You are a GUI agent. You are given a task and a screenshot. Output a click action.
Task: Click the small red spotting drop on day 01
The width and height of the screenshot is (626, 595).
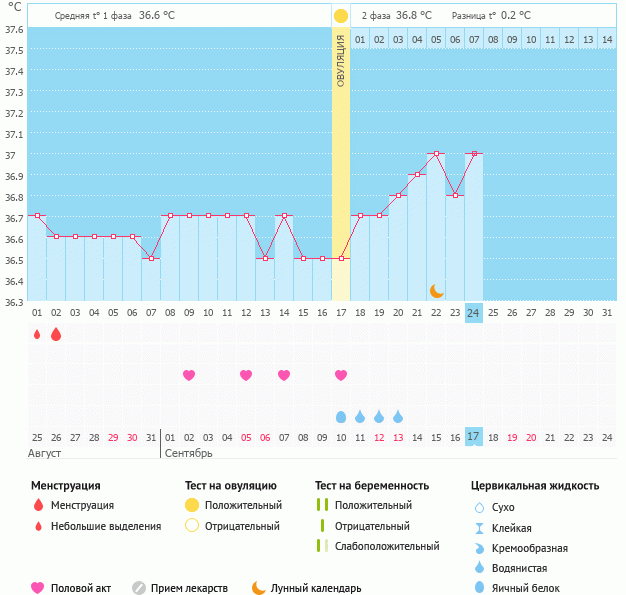pos(37,335)
